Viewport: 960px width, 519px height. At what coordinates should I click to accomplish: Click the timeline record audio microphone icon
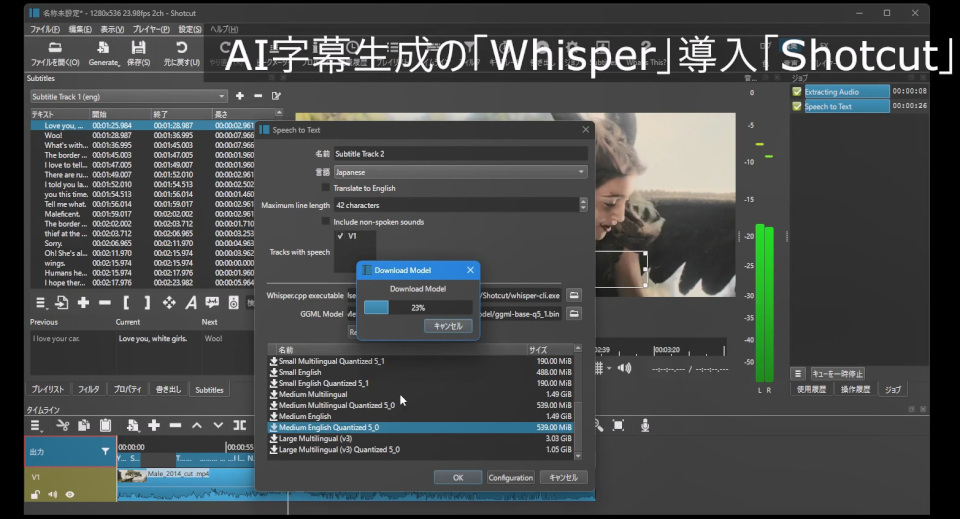[645, 425]
